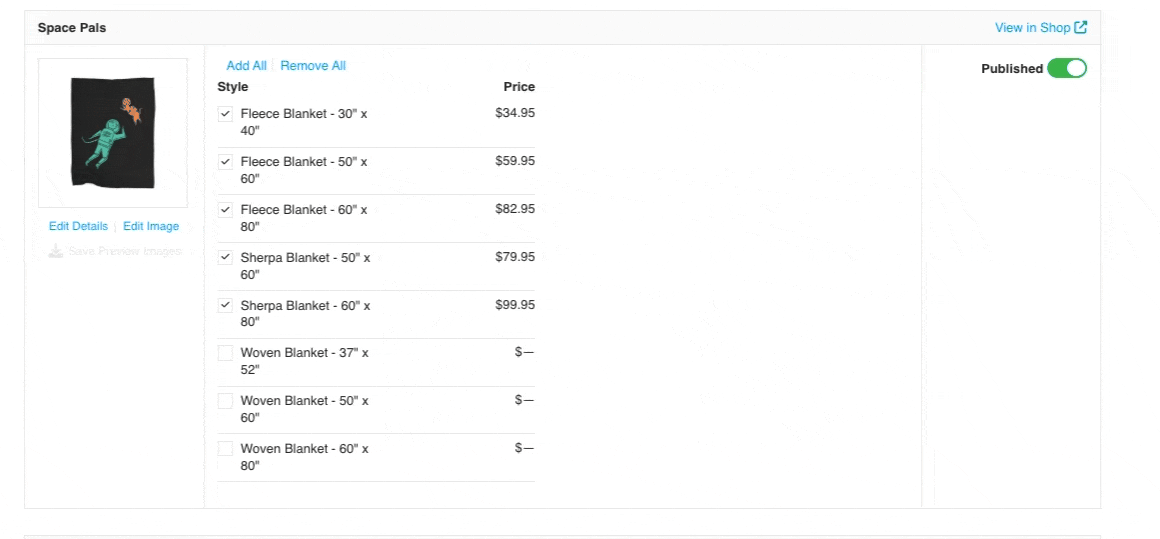The image size is (1160, 539).
Task: Open the View in Shop link
Action: point(1032,28)
